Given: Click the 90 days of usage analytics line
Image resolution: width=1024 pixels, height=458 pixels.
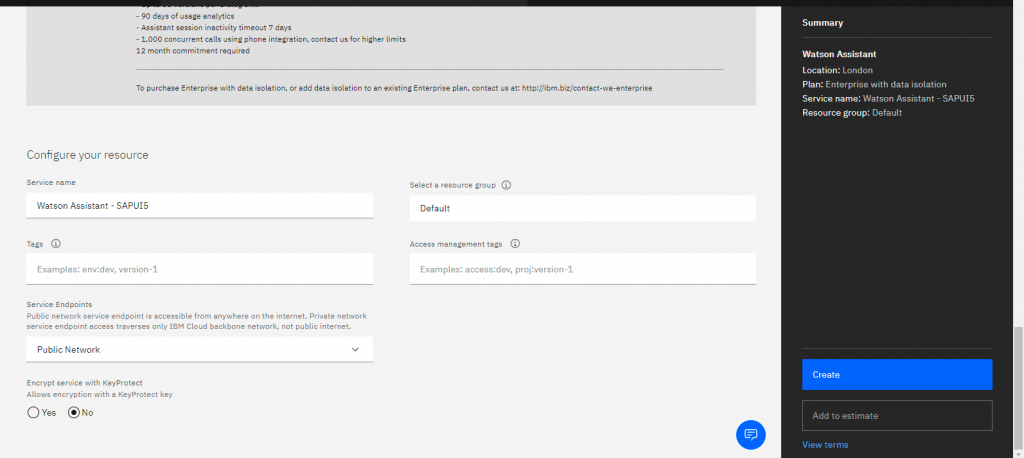Looking at the screenshot, I should (x=185, y=16).
